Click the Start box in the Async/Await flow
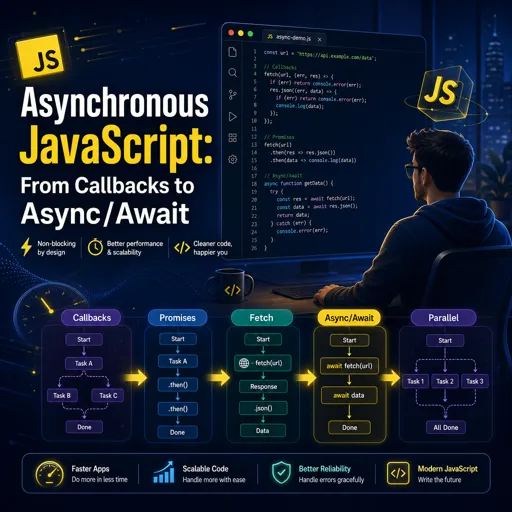Image resolution: width=512 pixels, height=512 pixels. pyautogui.click(x=349, y=340)
